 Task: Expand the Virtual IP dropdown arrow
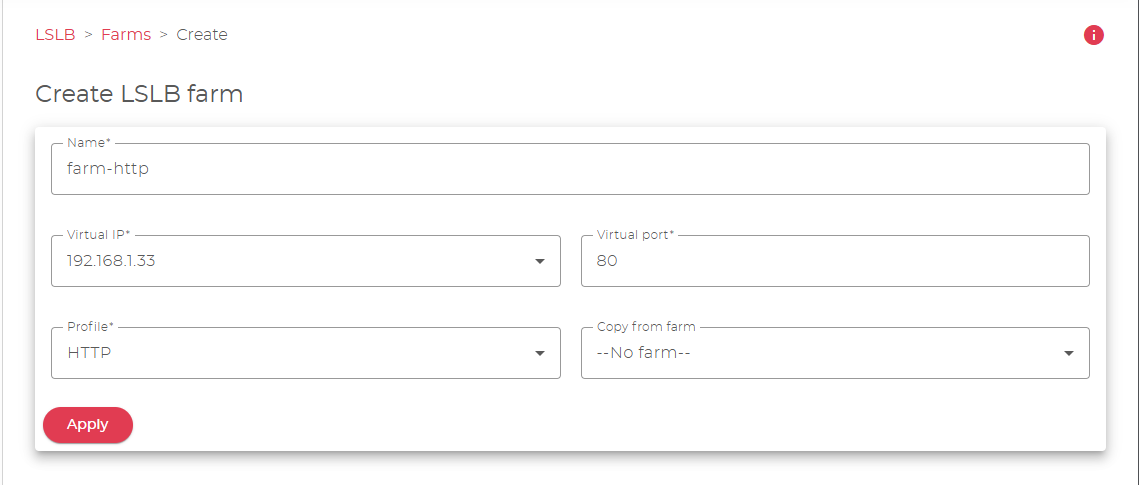pyautogui.click(x=540, y=262)
